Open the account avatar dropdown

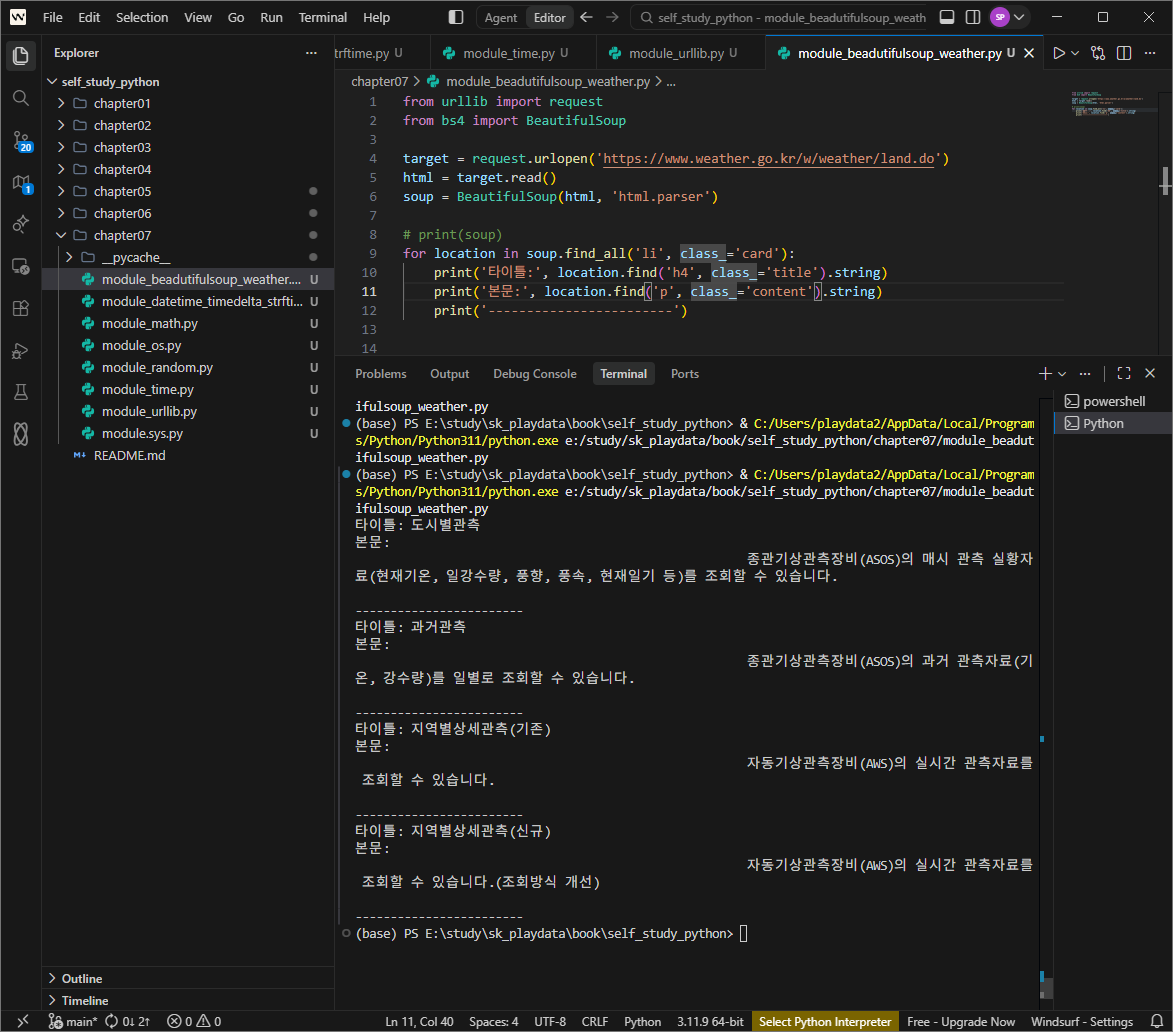1009,16
